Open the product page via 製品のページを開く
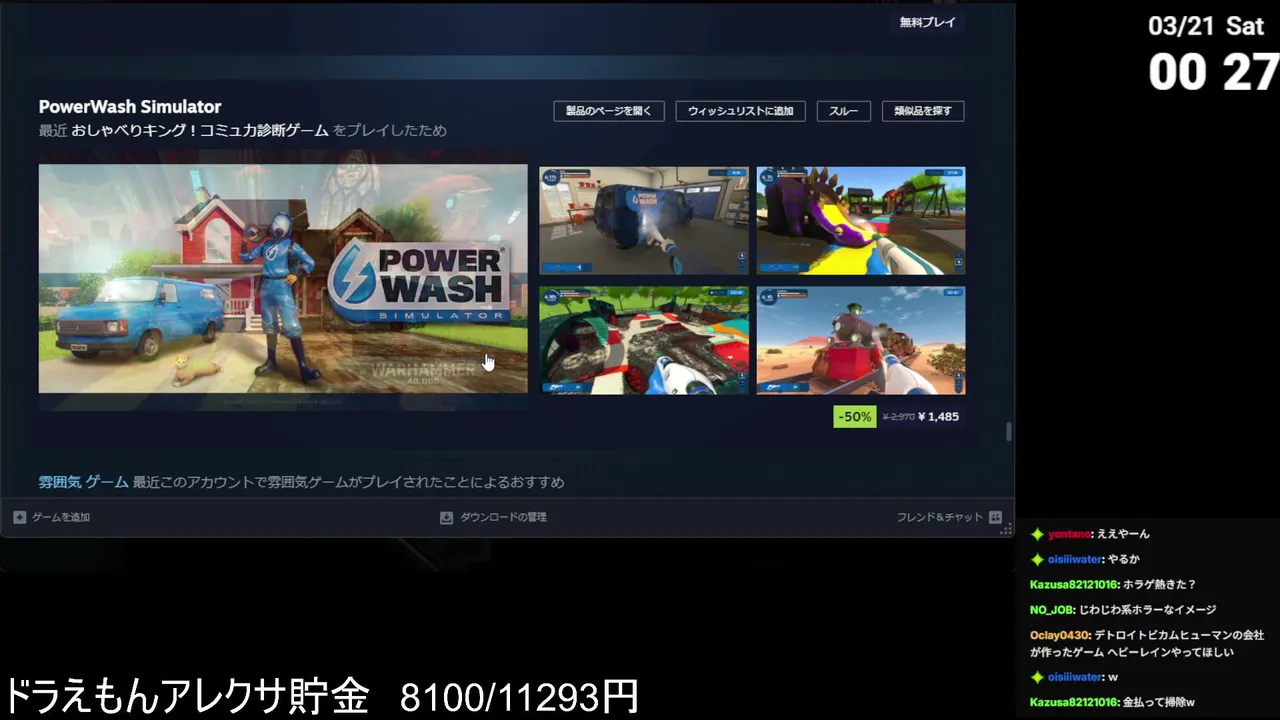This screenshot has height=720, width=1280. point(609,111)
